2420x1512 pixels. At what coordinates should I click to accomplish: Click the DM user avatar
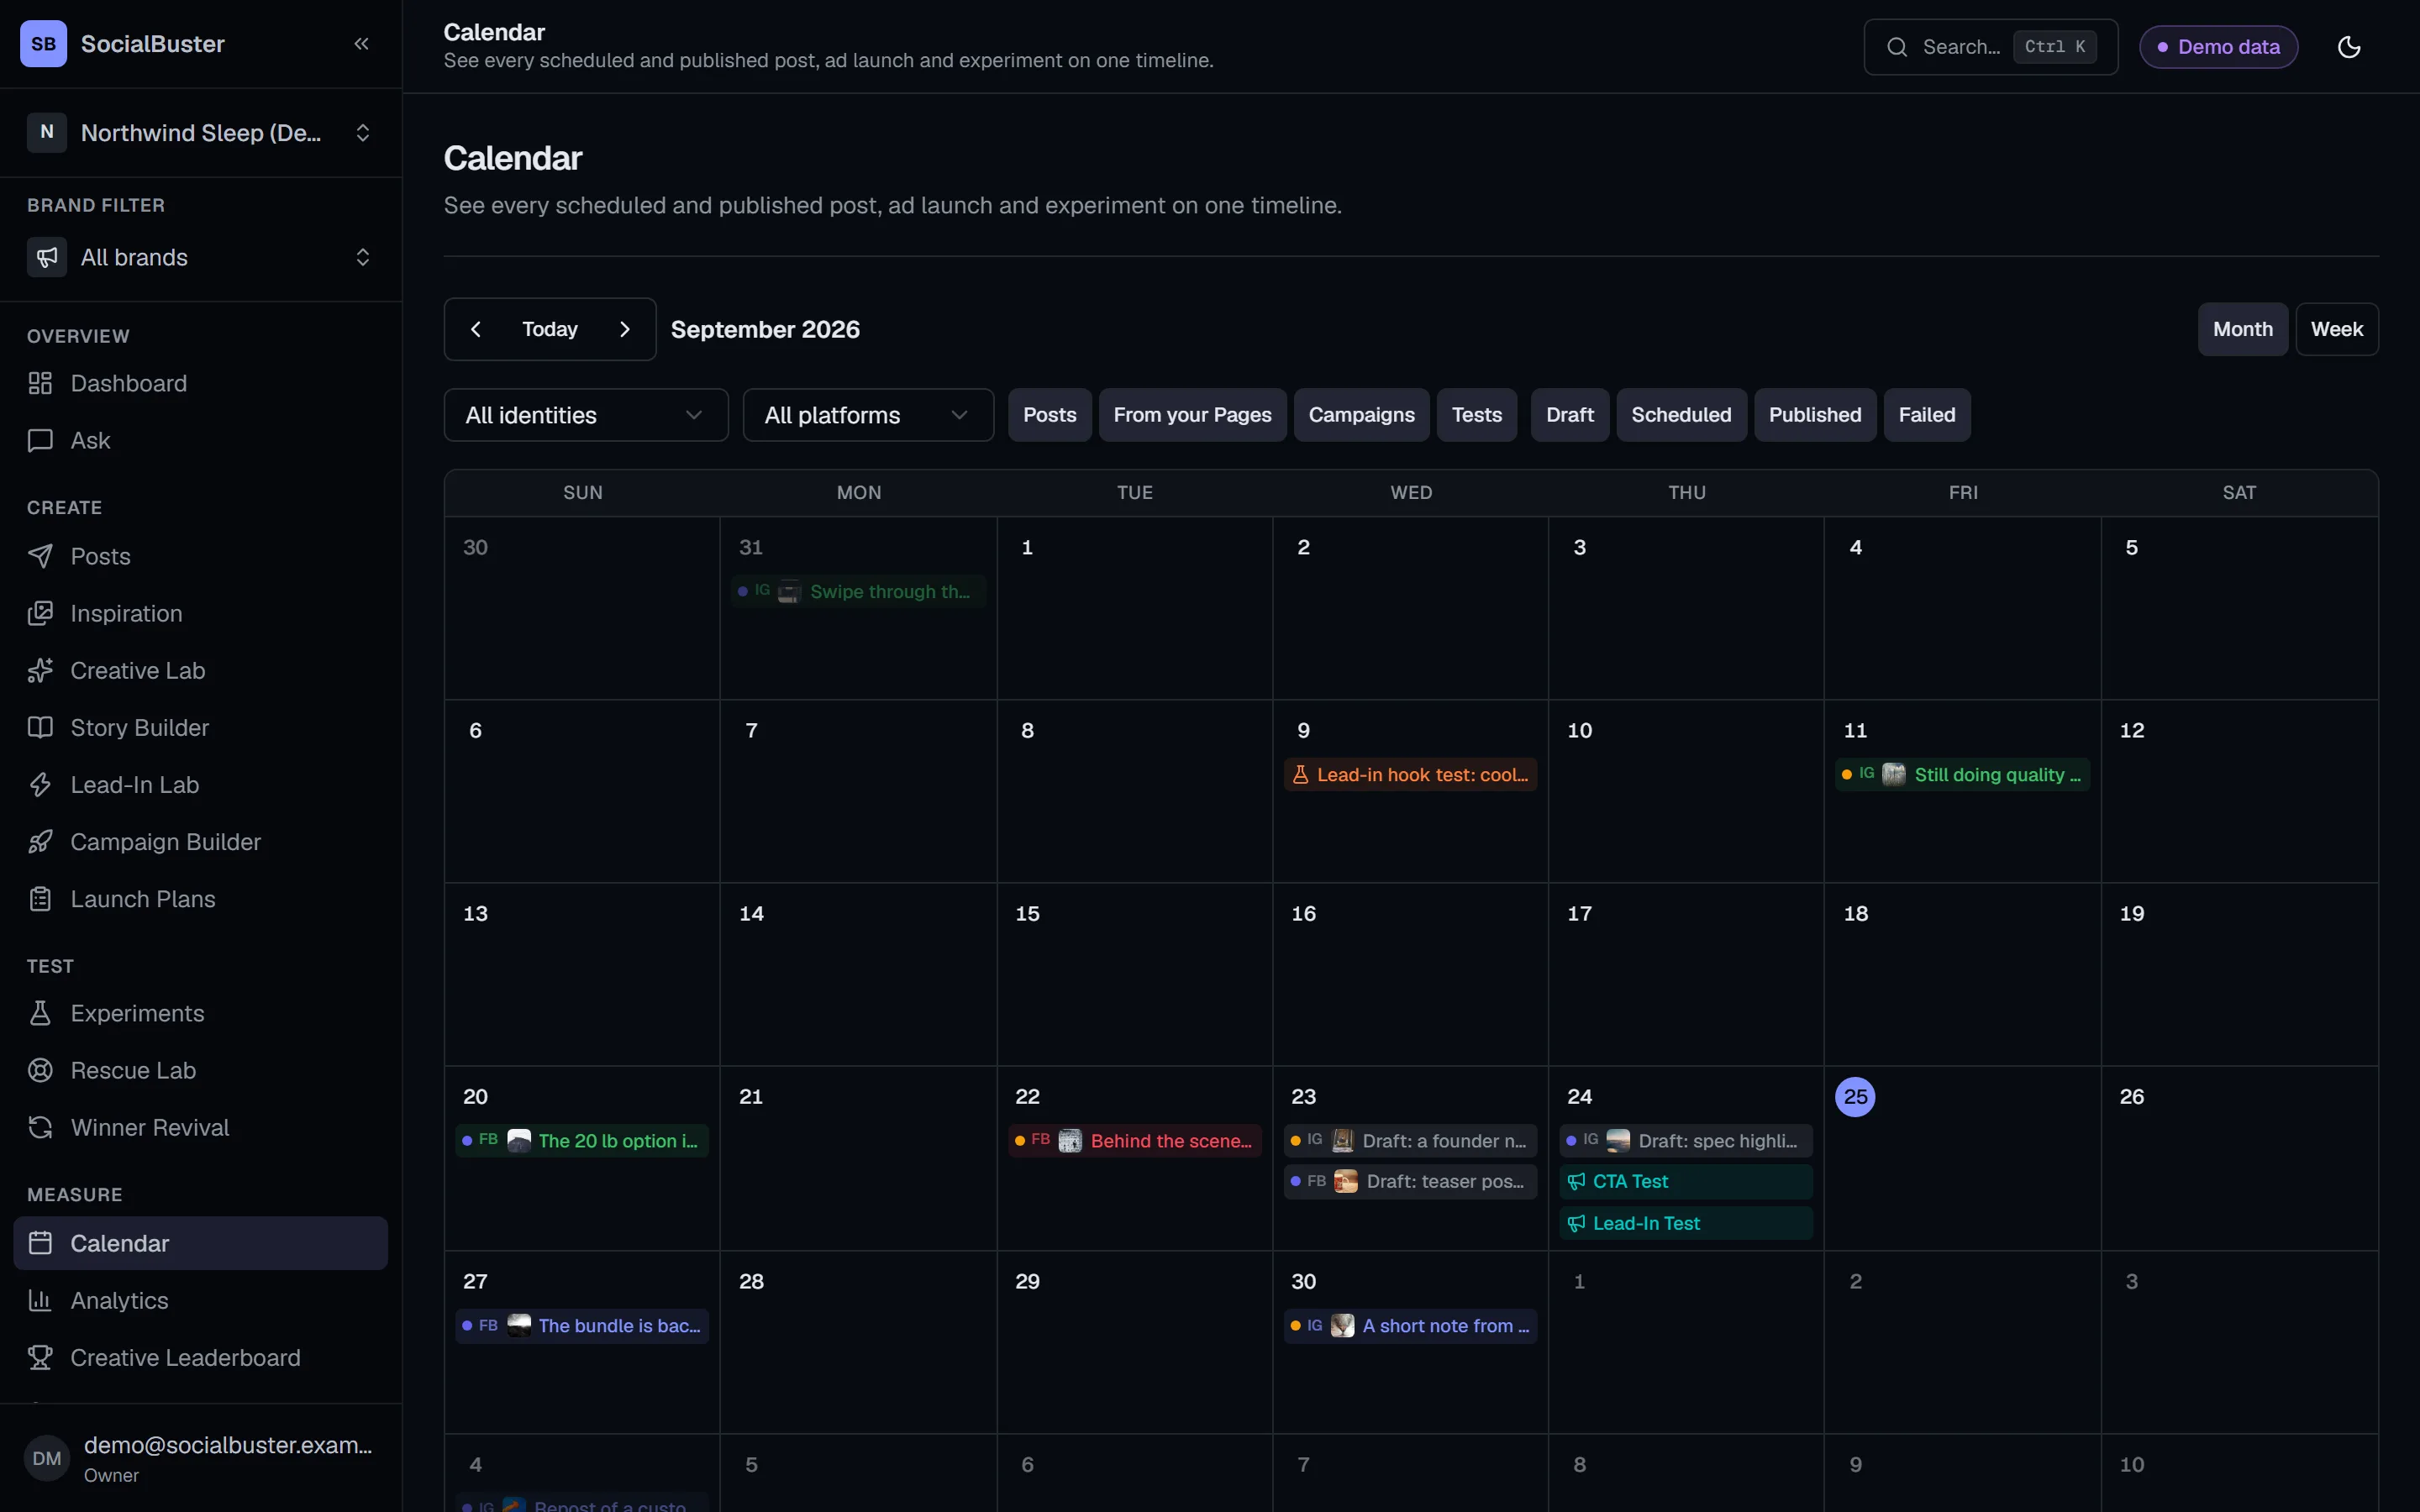(46, 1459)
